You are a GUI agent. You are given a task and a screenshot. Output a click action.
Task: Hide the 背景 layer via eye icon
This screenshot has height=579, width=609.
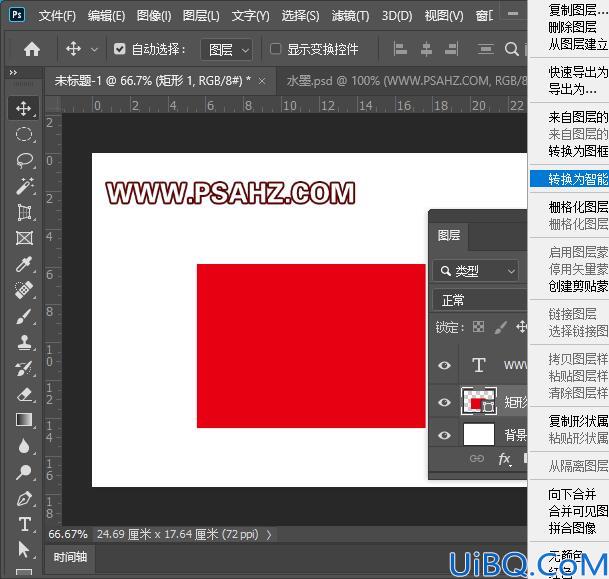click(444, 435)
